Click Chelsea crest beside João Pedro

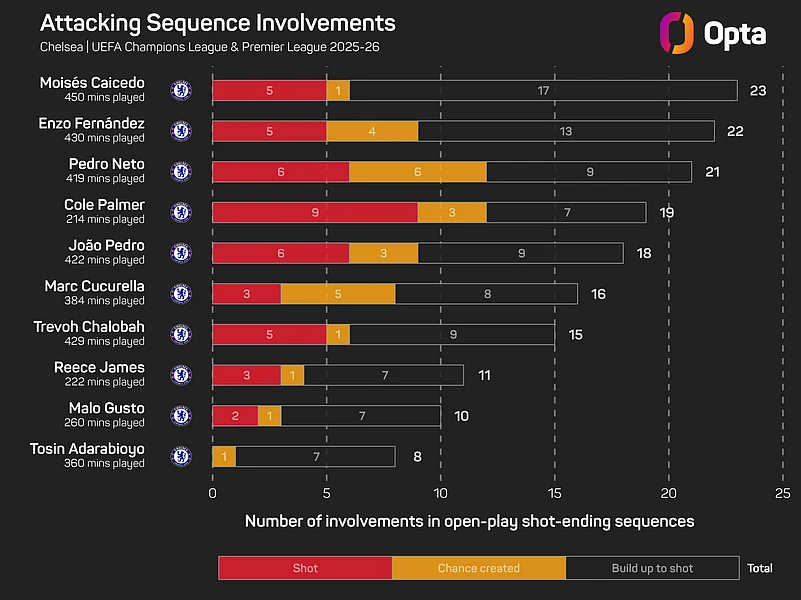pyautogui.click(x=181, y=253)
